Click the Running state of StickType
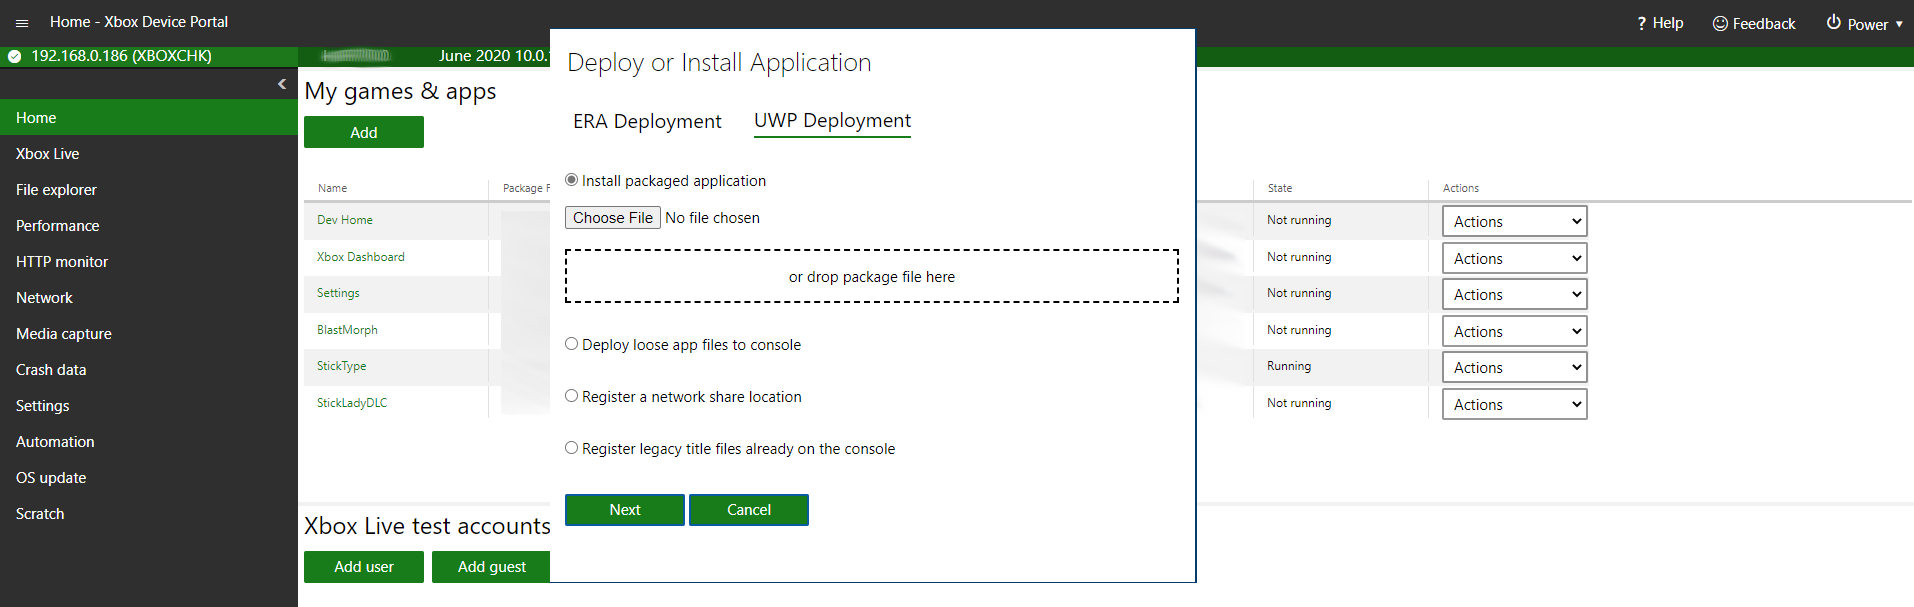The height and width of the screenshot is (607, 1914). (1289, 366)
